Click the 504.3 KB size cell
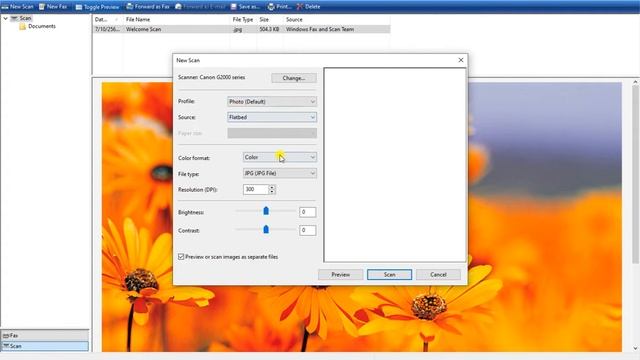The height and width of the screenshot is (360, 640). pos(269,29)
